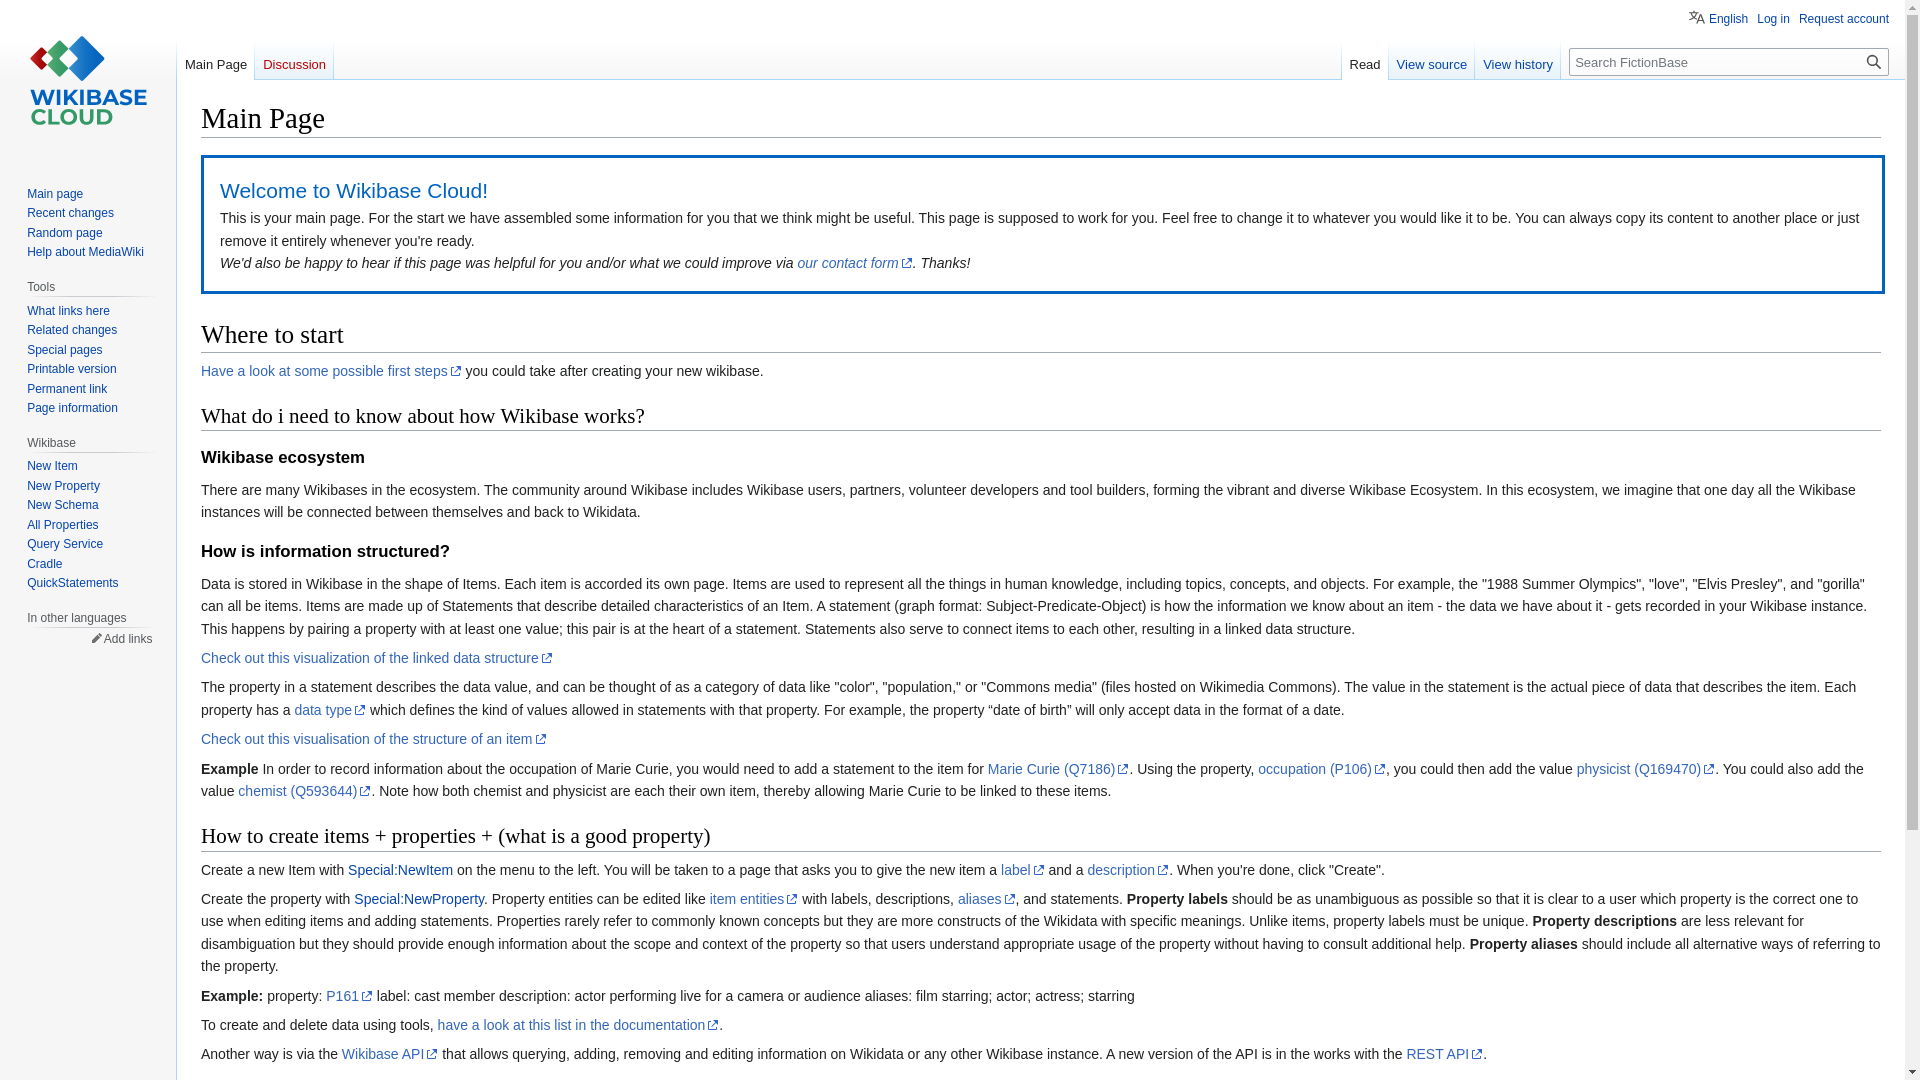Open QuickStatements tool
This screenshot has height=1080, width=1920.
(72, 583)
